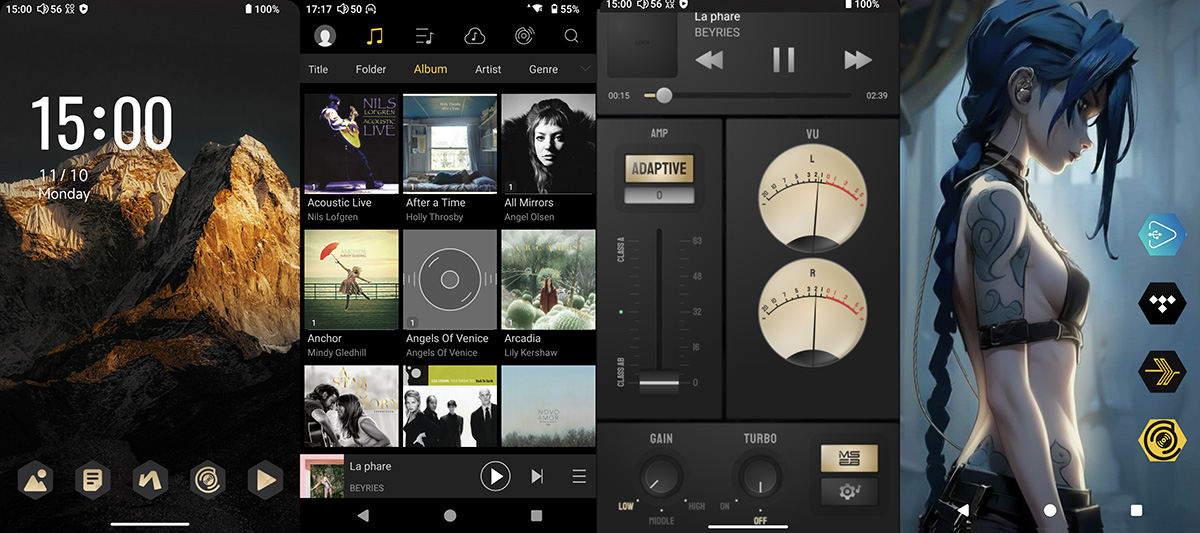
Task: Expand more category tabs chevron
Action: pyautogui.click(x=585, y=69)
